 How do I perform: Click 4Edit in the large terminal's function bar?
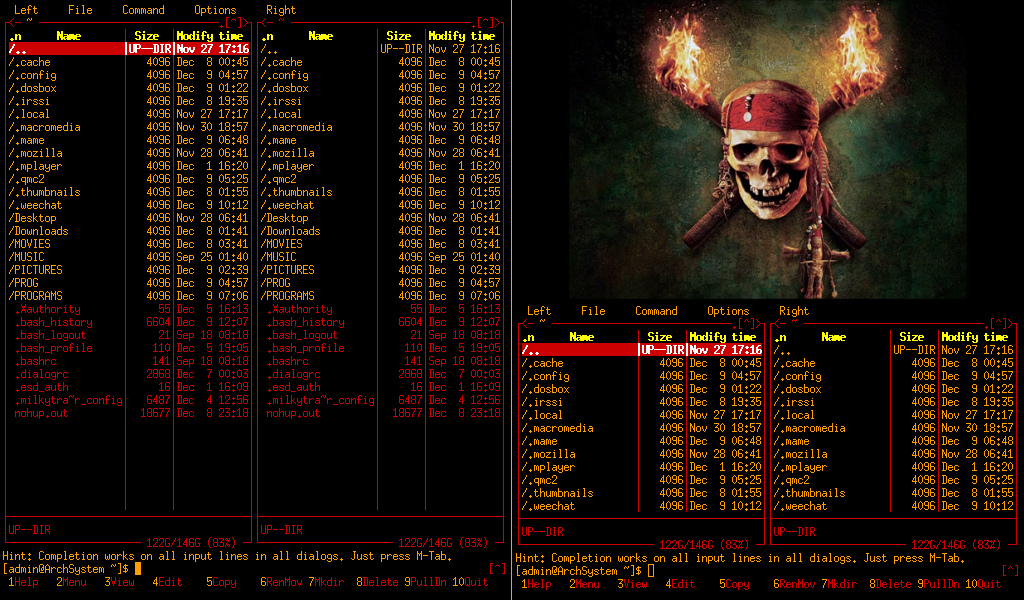coord(168,582)
